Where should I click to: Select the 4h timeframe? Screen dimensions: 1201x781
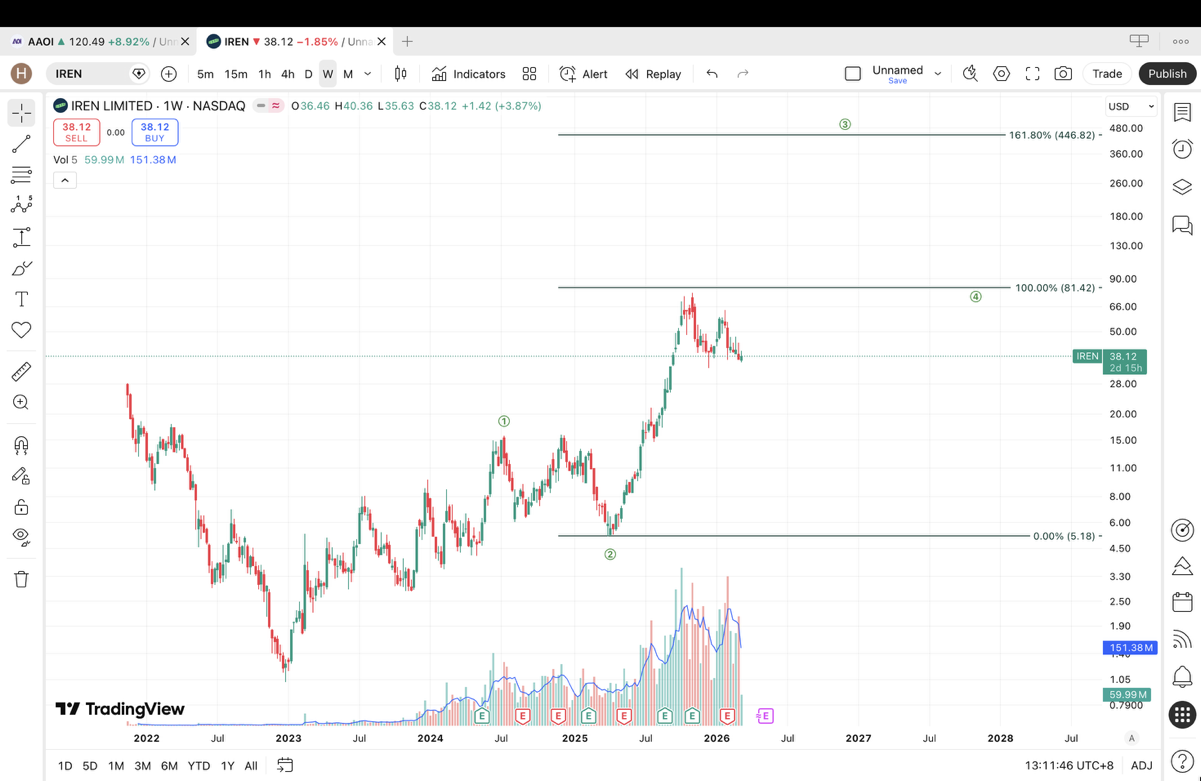click(x=288, y=74)
